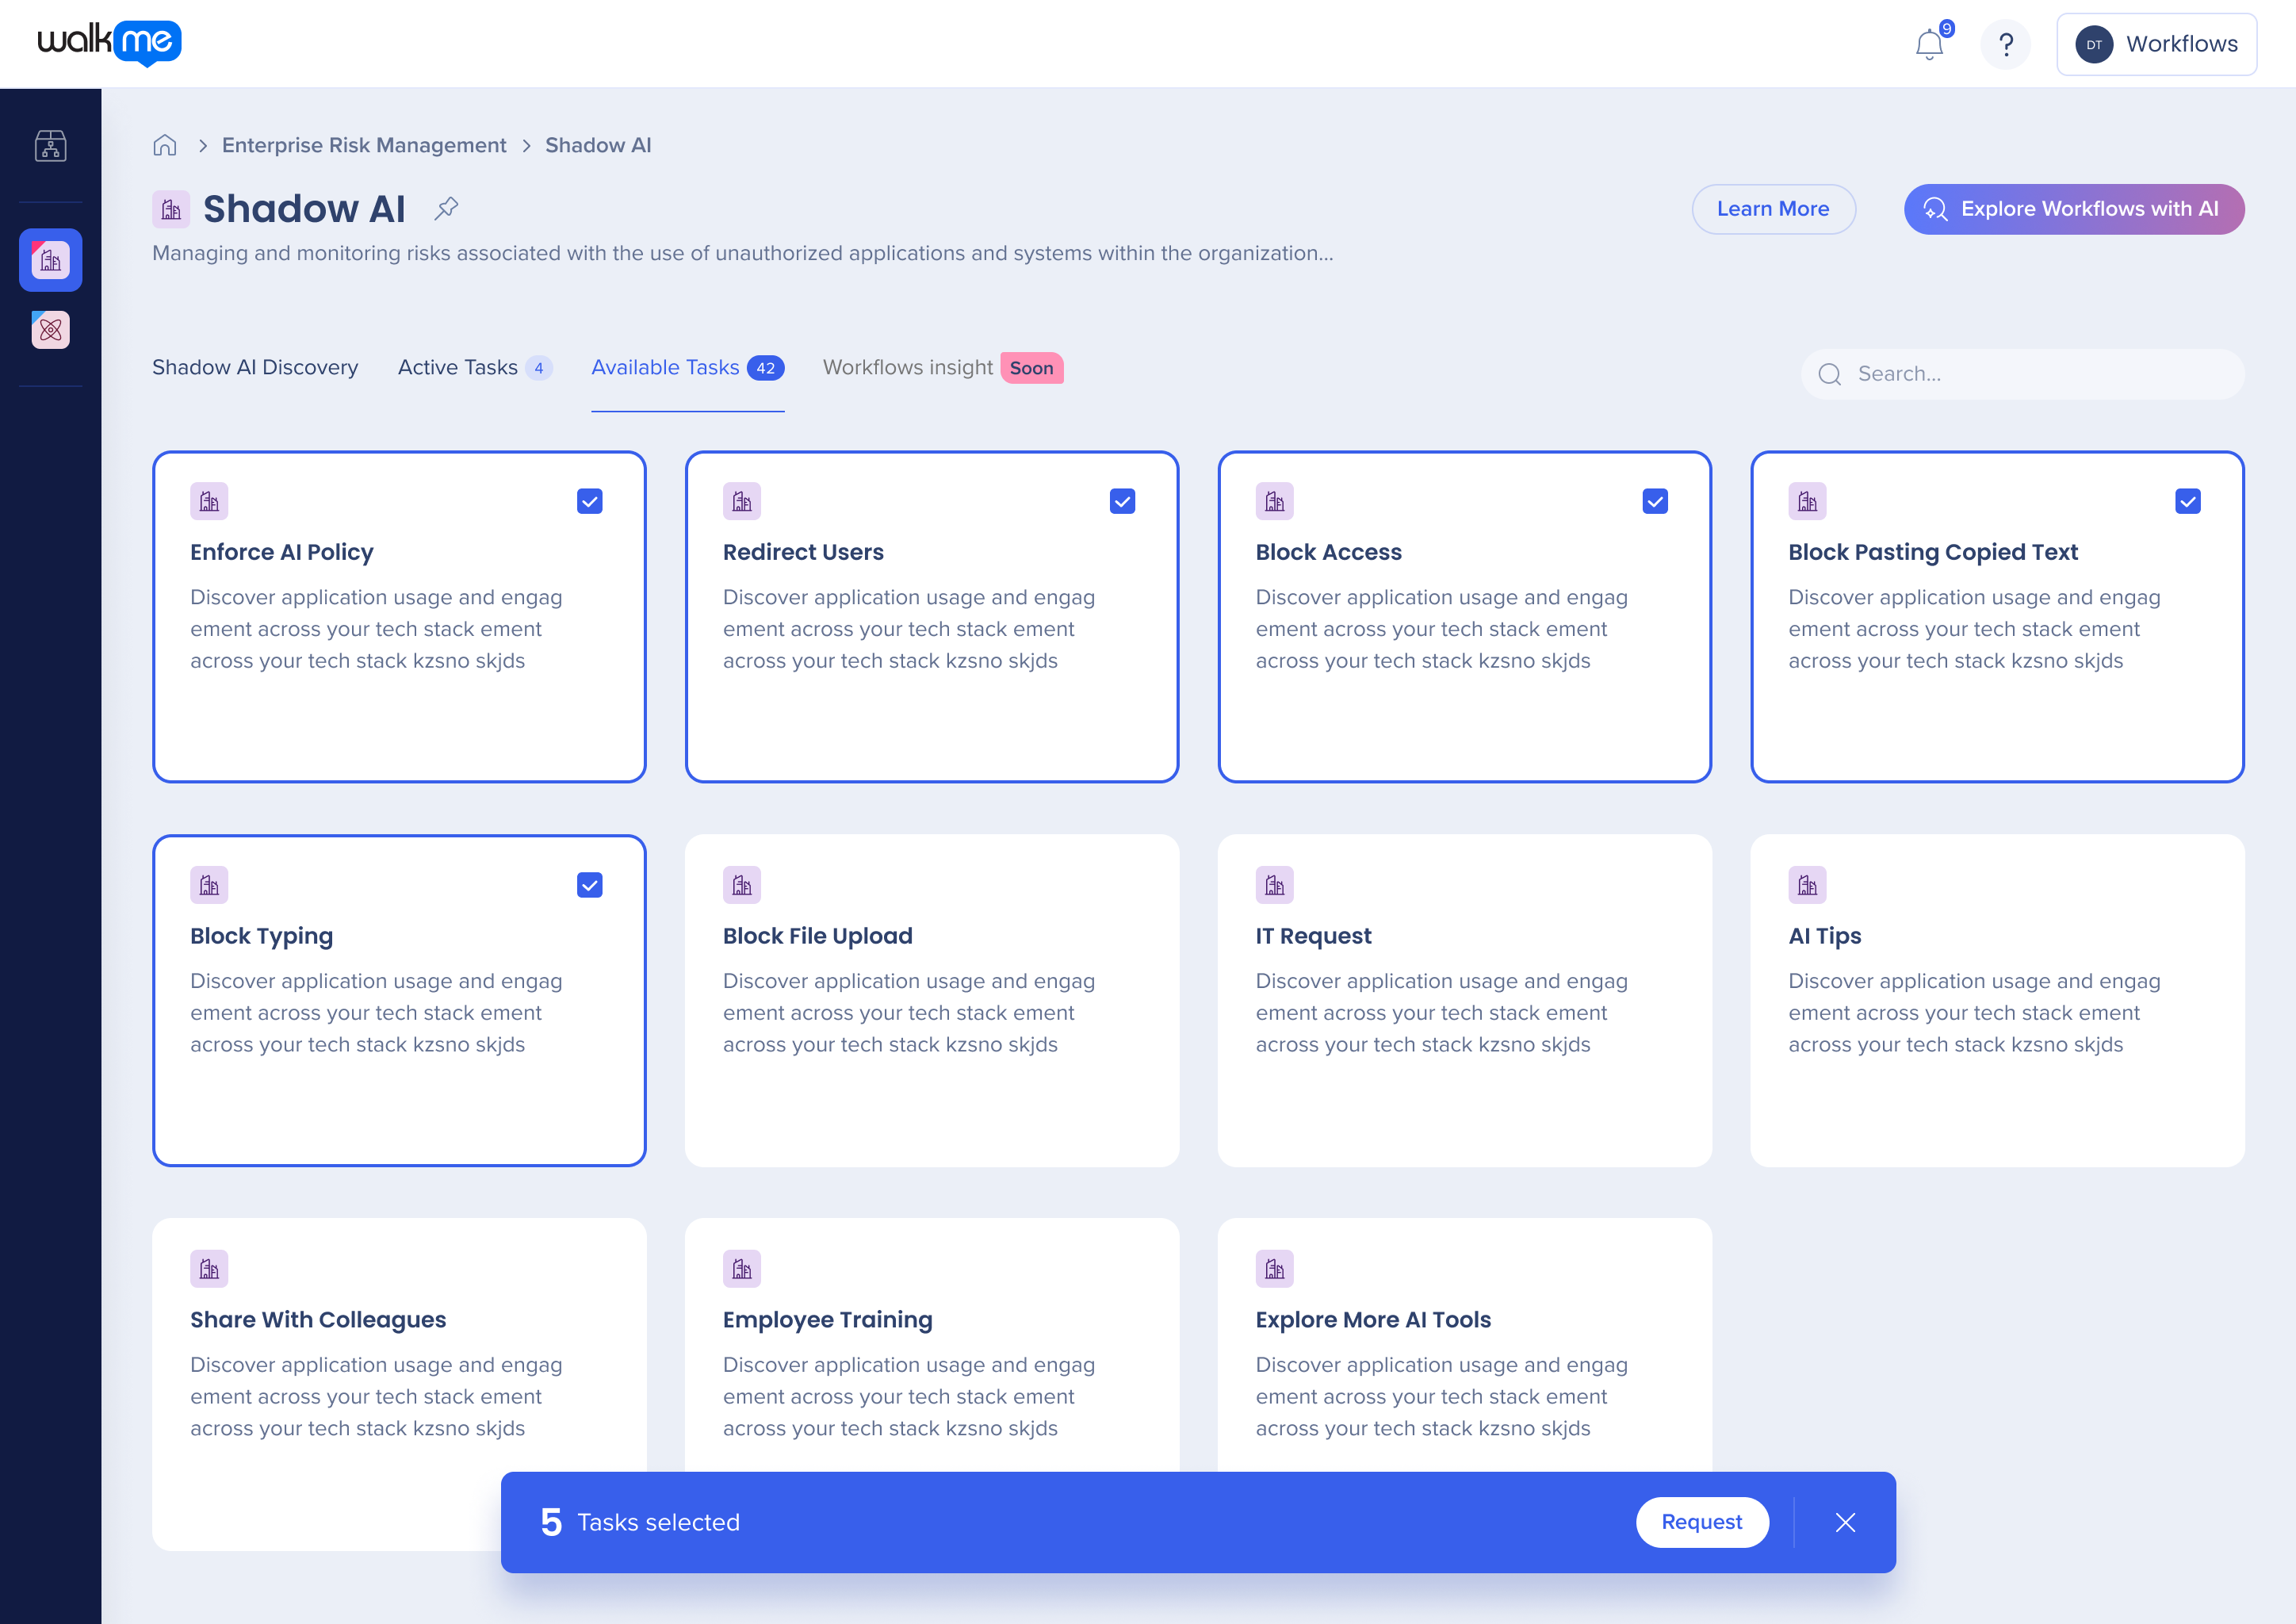The height and width of the screenshot is (1624, 2296).
Task: Open the notifications bell
Action: coord(1929,44)
